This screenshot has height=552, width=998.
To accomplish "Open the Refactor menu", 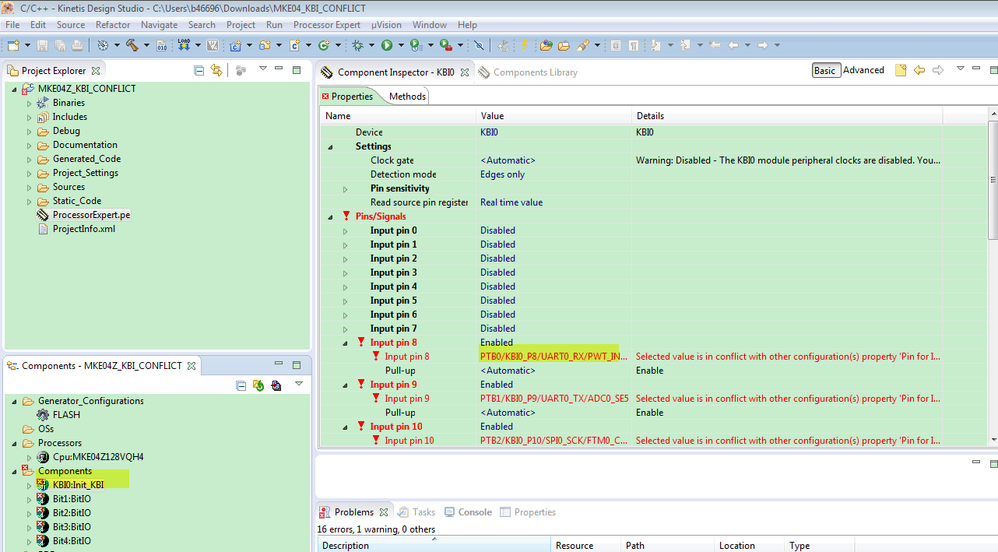I will click(113, 25).
